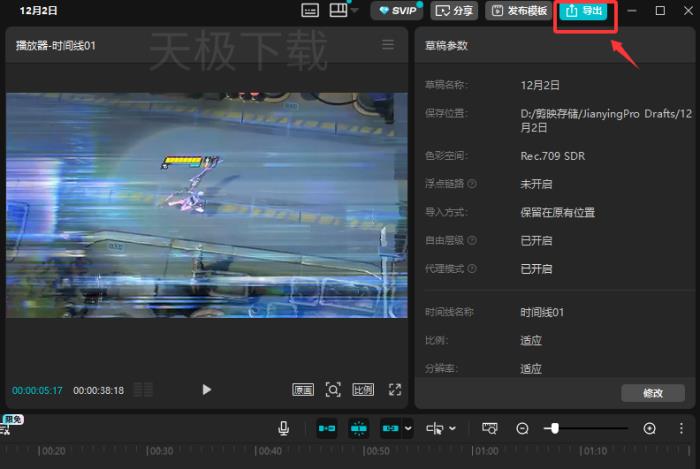The height and width of the screenshot is (469, 700).
Task: Click the 导出 export button
Action: [584, 11]
